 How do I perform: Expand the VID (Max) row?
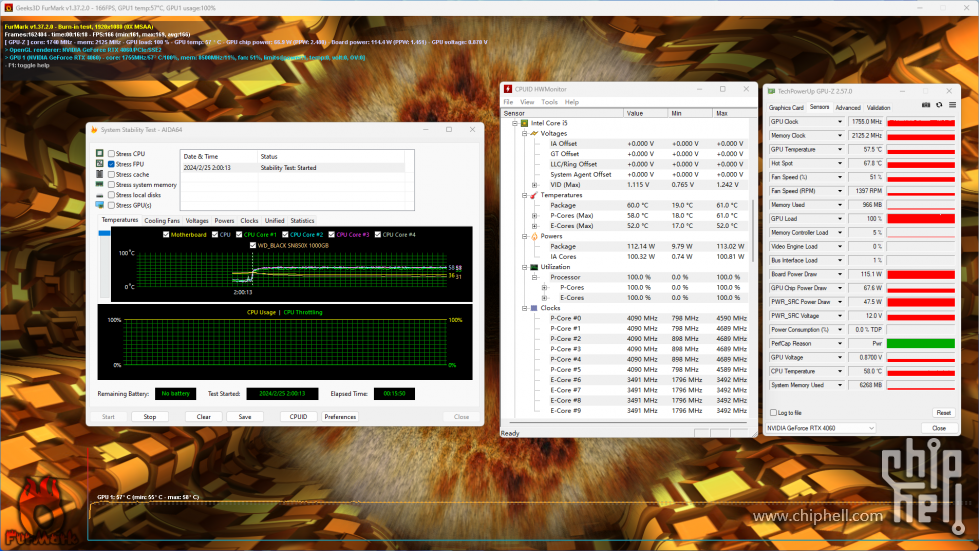[x=534, y=185]
